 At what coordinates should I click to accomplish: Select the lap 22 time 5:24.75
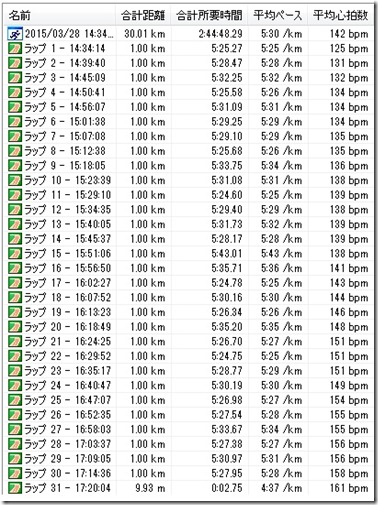(x=227, y=357)
